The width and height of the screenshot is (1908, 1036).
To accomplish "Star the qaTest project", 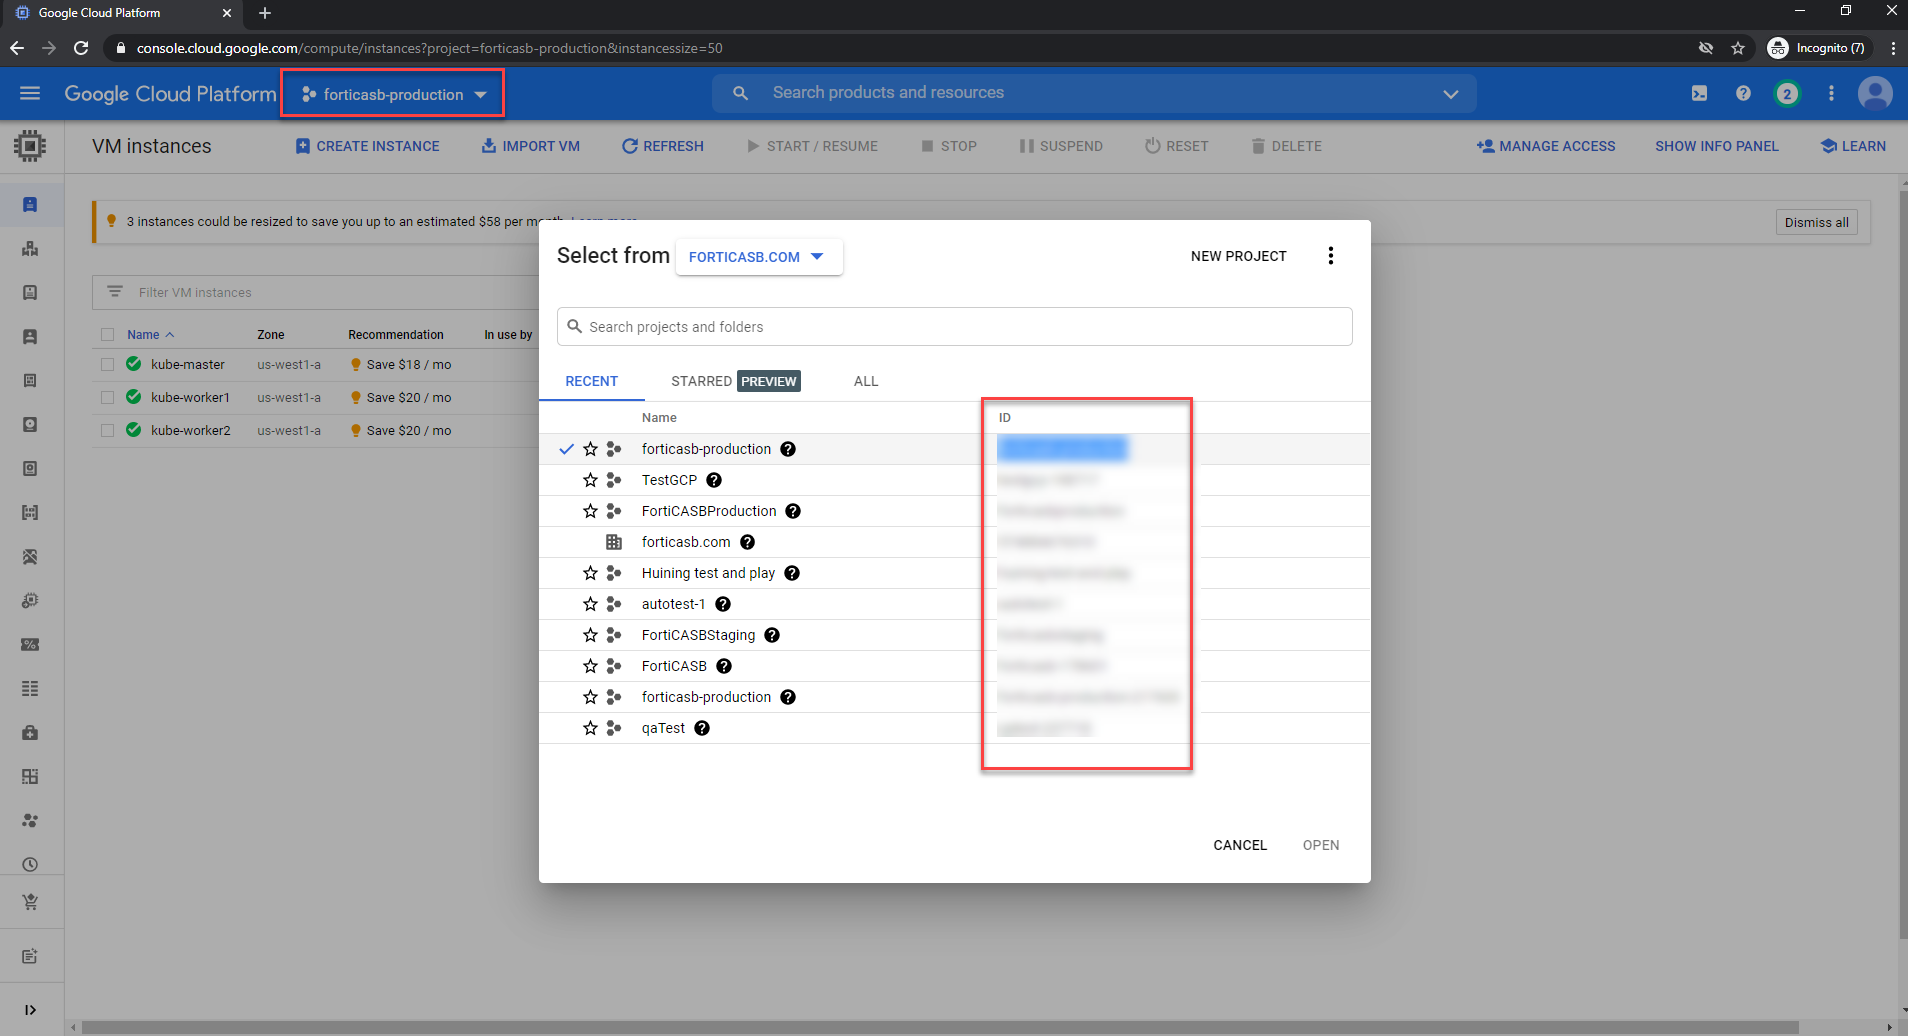I will click(x=590, y=728).
